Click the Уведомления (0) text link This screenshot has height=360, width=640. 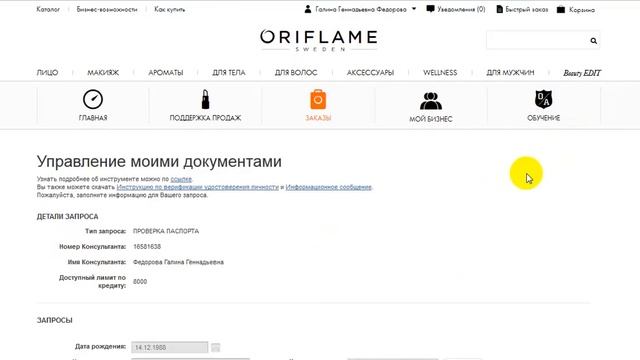pos(461,9)
